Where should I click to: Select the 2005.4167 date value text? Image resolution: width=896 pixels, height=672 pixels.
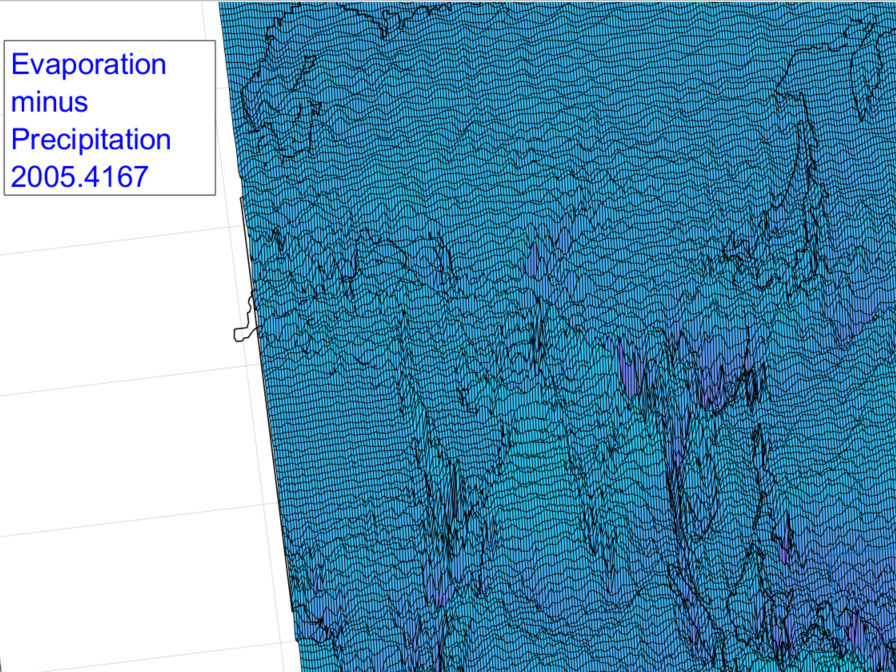coord(80,177)
